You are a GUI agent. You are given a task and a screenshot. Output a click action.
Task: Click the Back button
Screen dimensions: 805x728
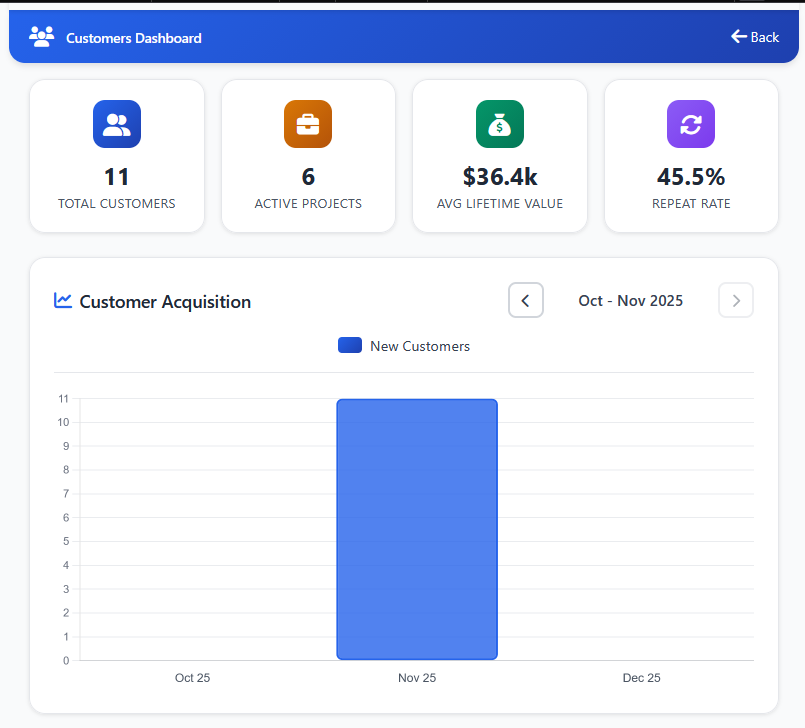point(755,36)
